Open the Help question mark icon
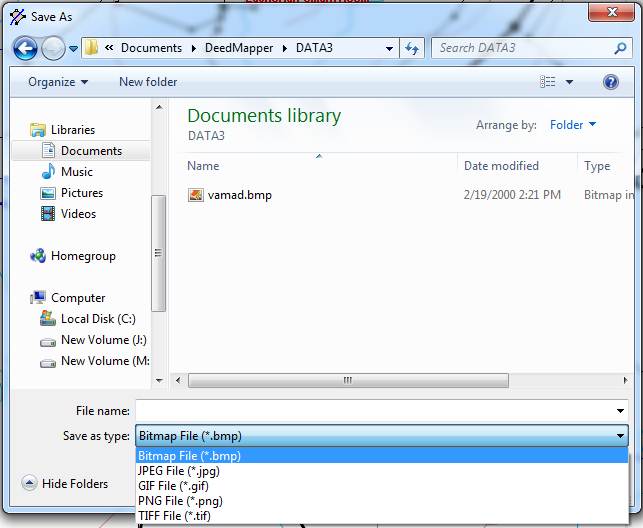Viewport: 643px width, 528px height. pos(611,82)
